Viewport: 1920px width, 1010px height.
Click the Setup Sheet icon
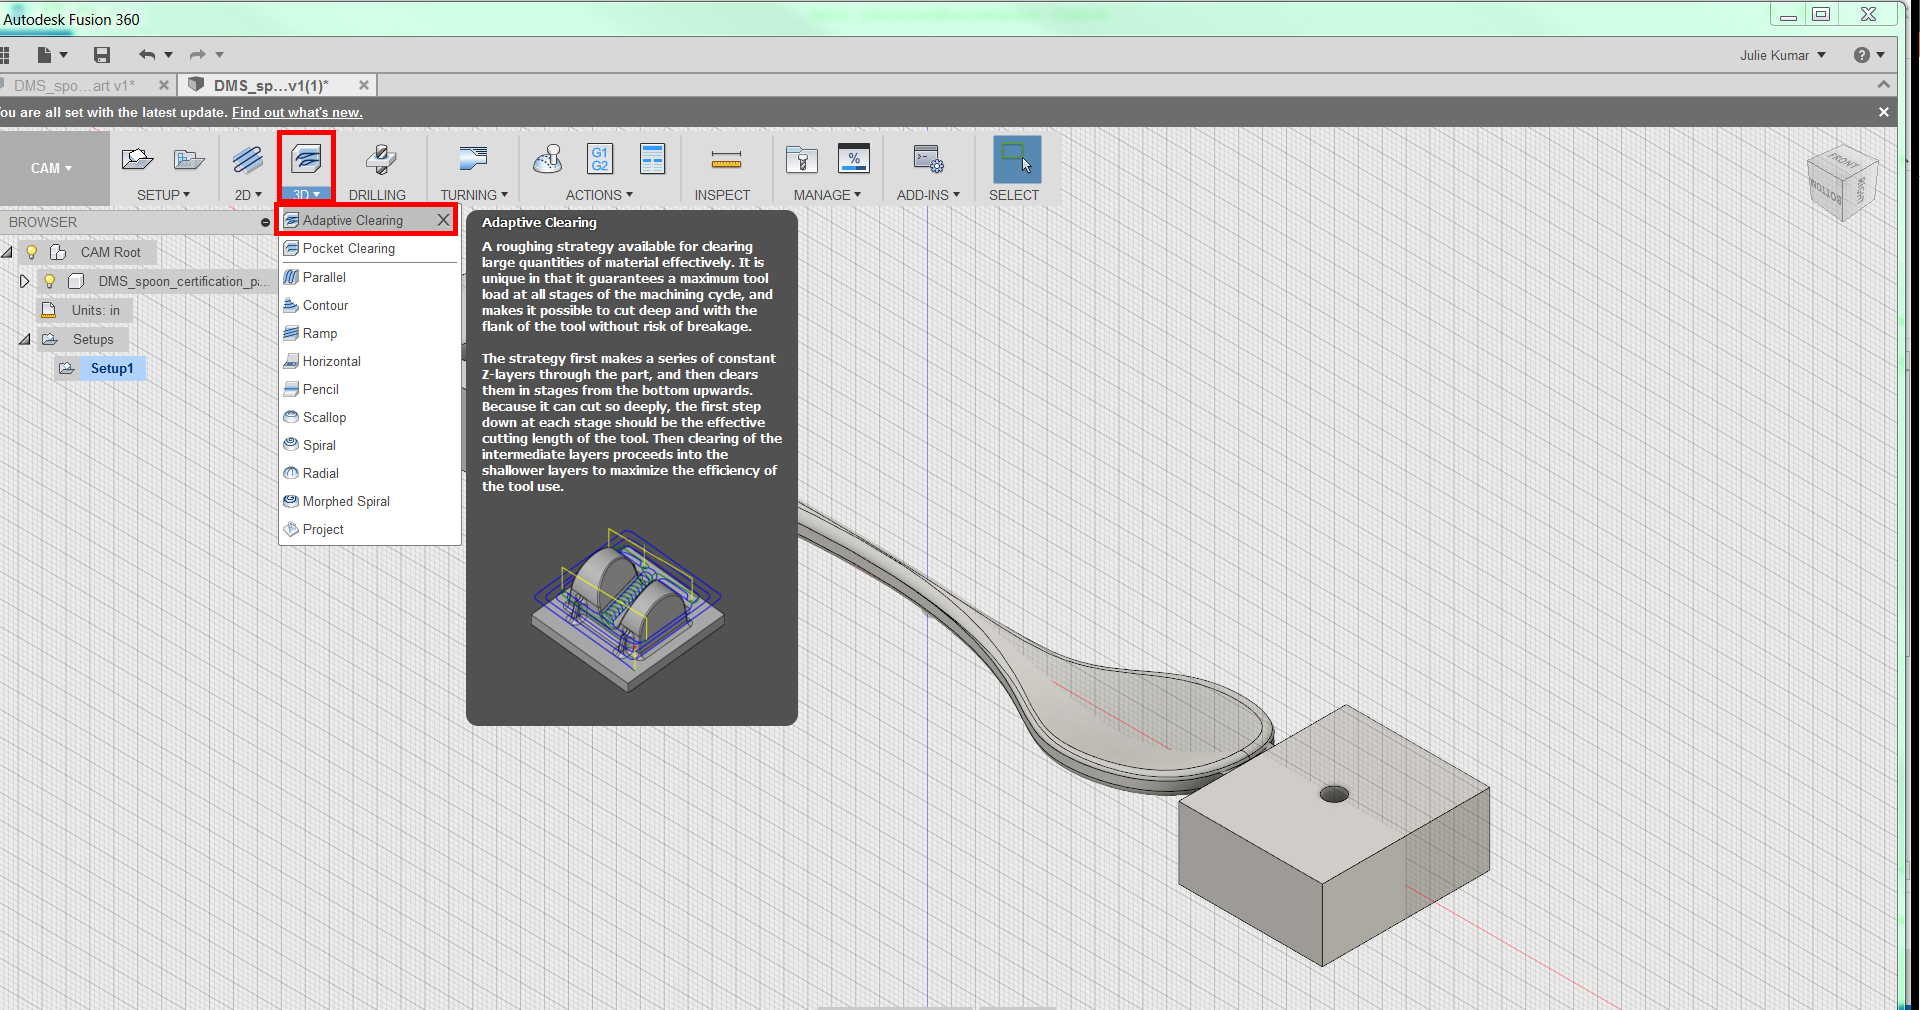(652, 159)
